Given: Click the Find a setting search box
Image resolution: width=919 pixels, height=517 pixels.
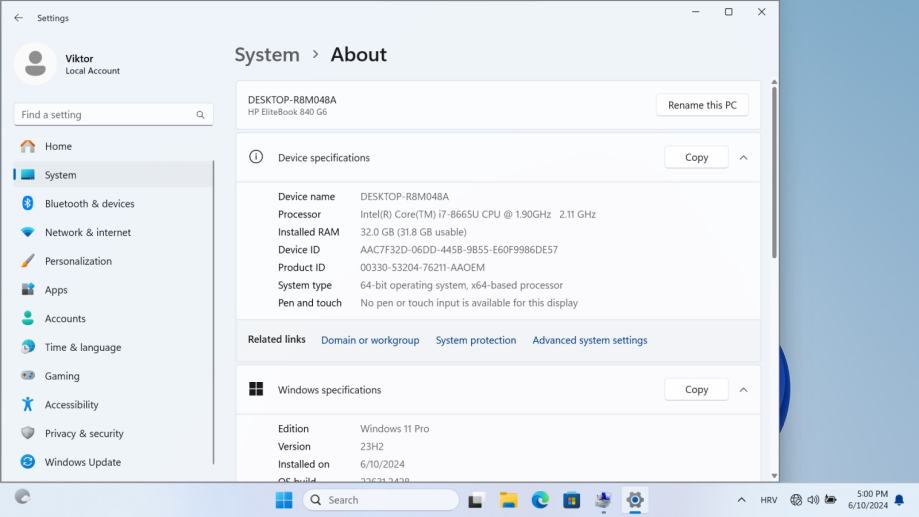Looking at the screenshot, I should [106, 115].
